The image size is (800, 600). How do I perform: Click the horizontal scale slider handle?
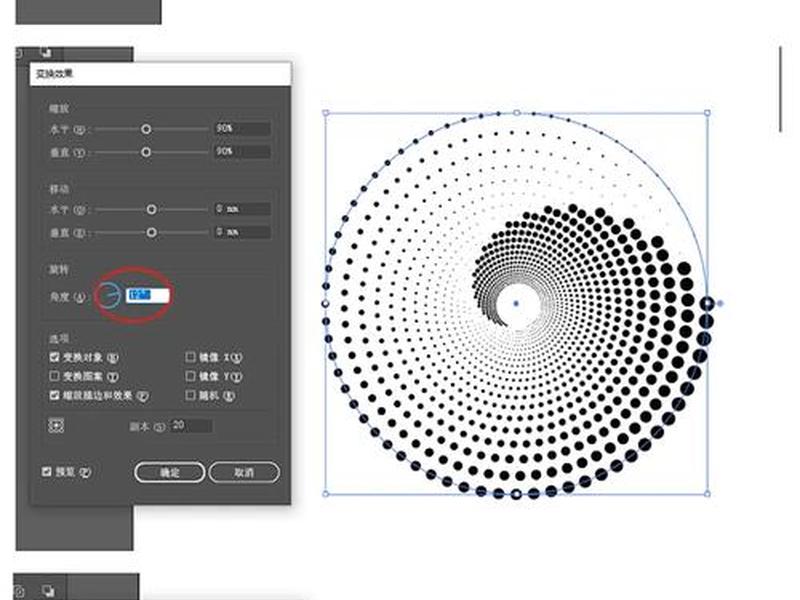(x=146, y=129)
